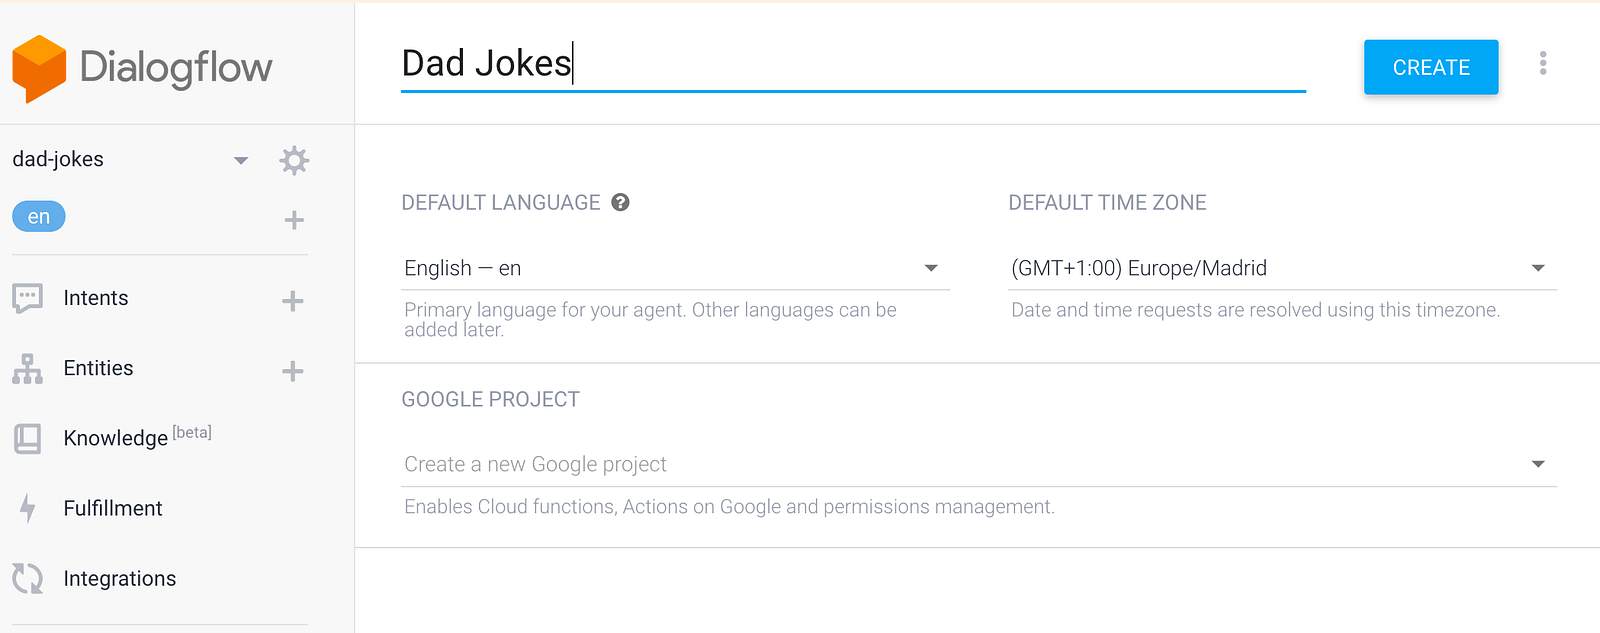
Task: Click the Dialogflow logo icon
Action: click(39, 68)
